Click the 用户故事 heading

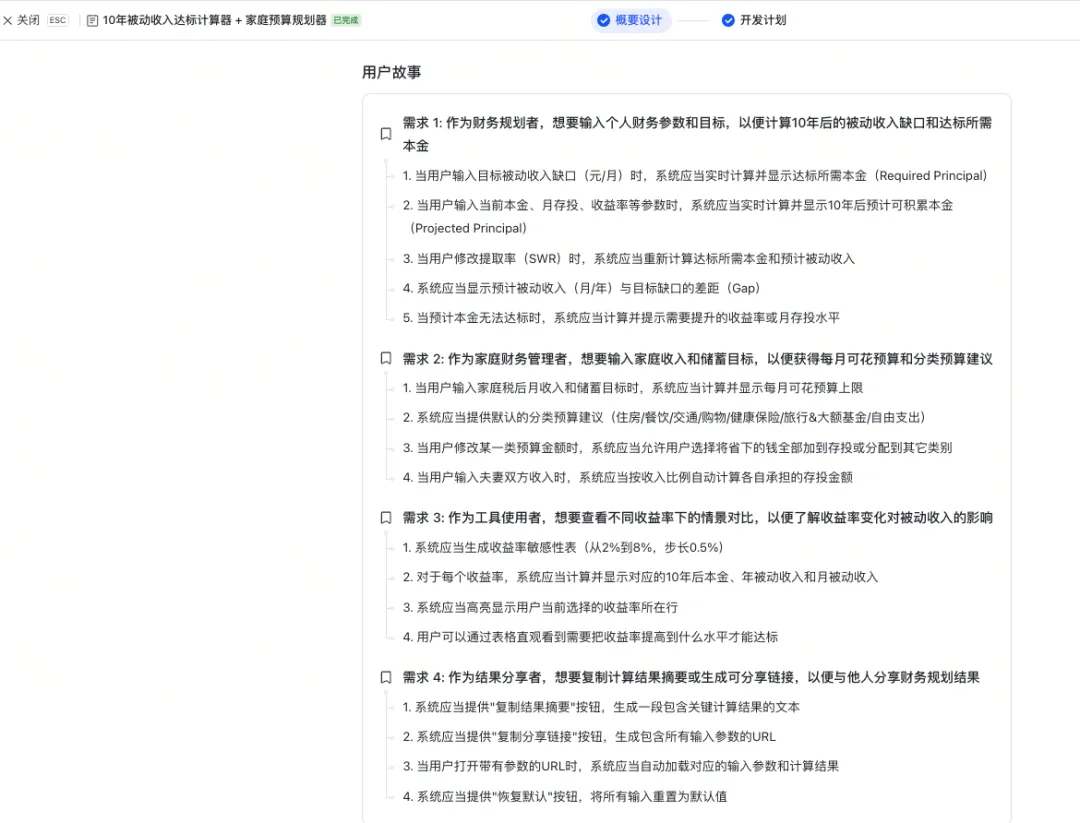coord(391,72)
